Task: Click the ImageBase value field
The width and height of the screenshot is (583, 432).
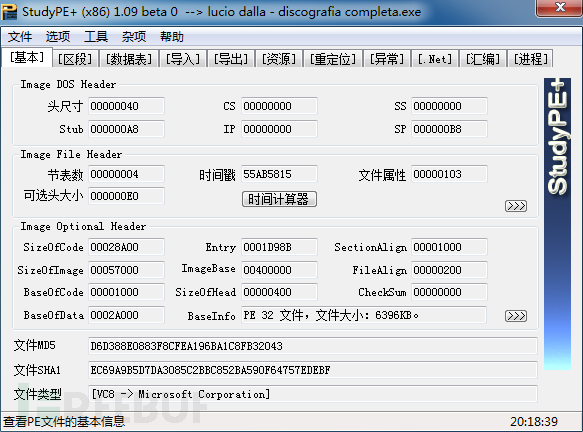Action: [279, 270]
